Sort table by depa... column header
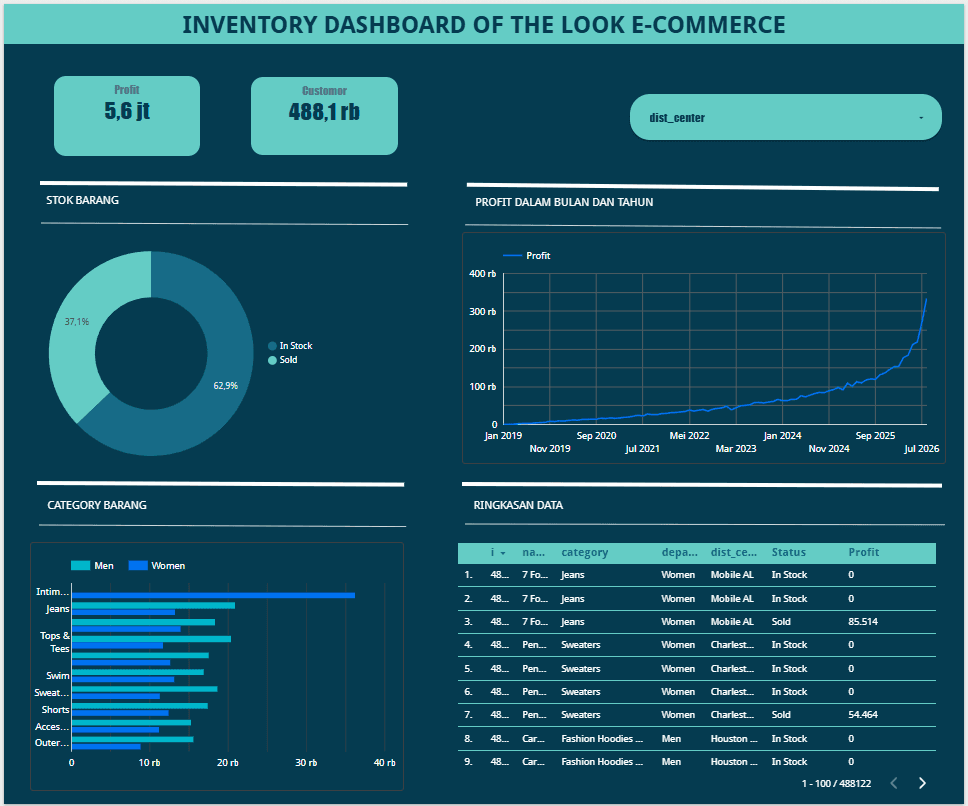This screenshot has width=968, height=806. [679, 552]
